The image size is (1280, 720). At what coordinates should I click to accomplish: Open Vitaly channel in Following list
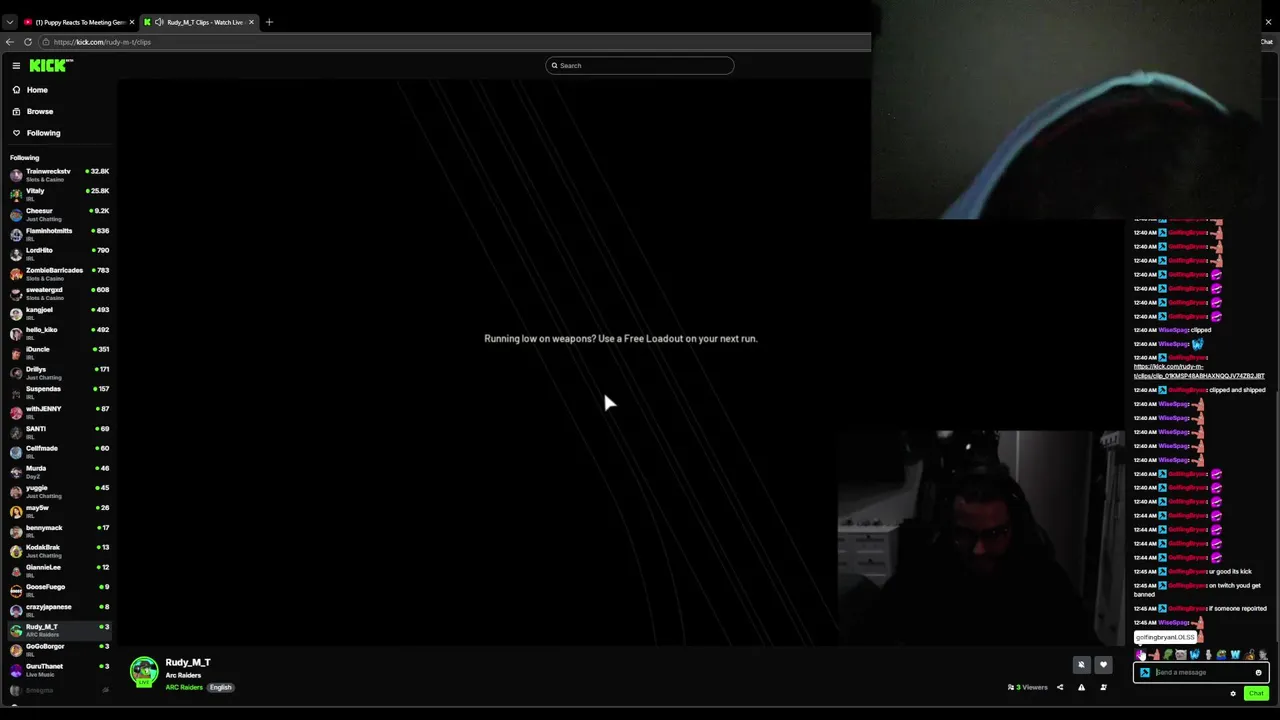tap(60, 194)
